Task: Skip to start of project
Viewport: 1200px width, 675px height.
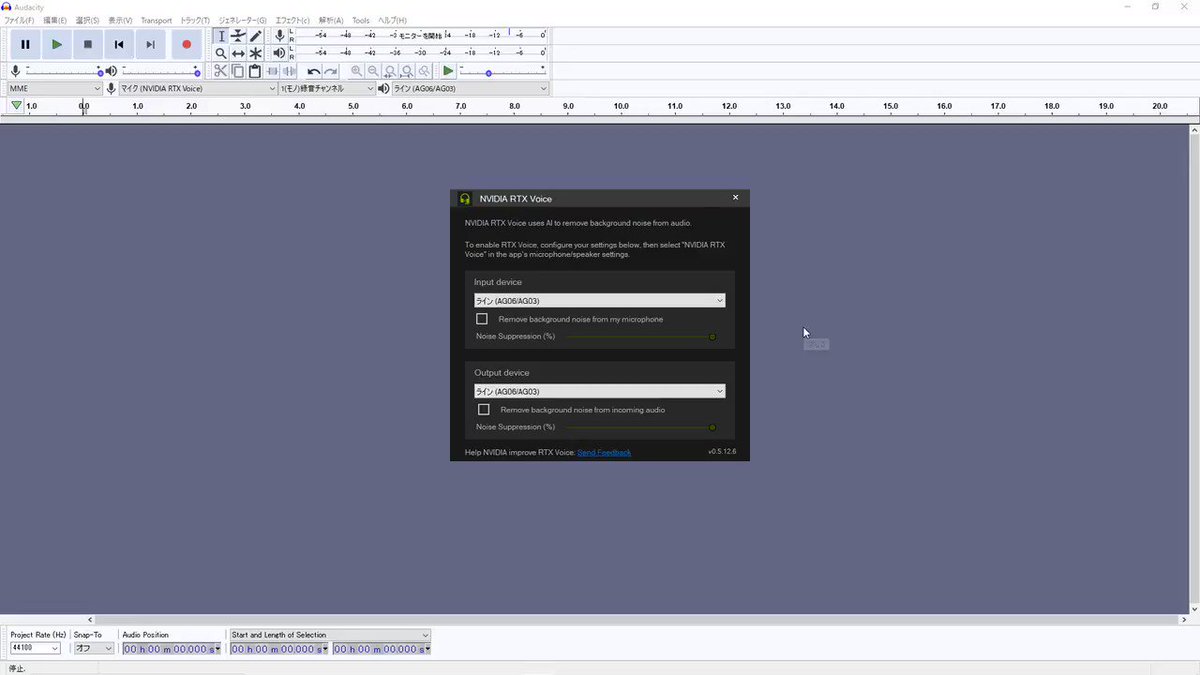Action: (x=119, y=44)
